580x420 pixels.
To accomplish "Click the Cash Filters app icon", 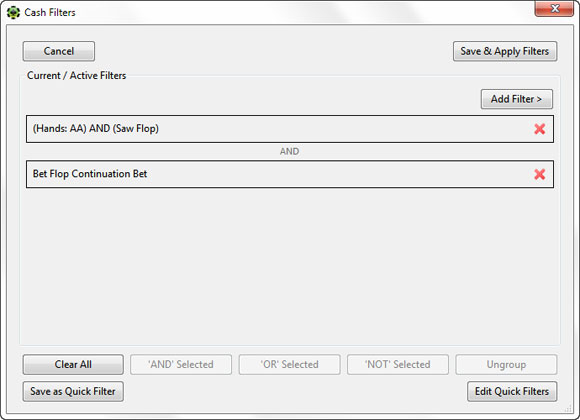I will 13,13.
